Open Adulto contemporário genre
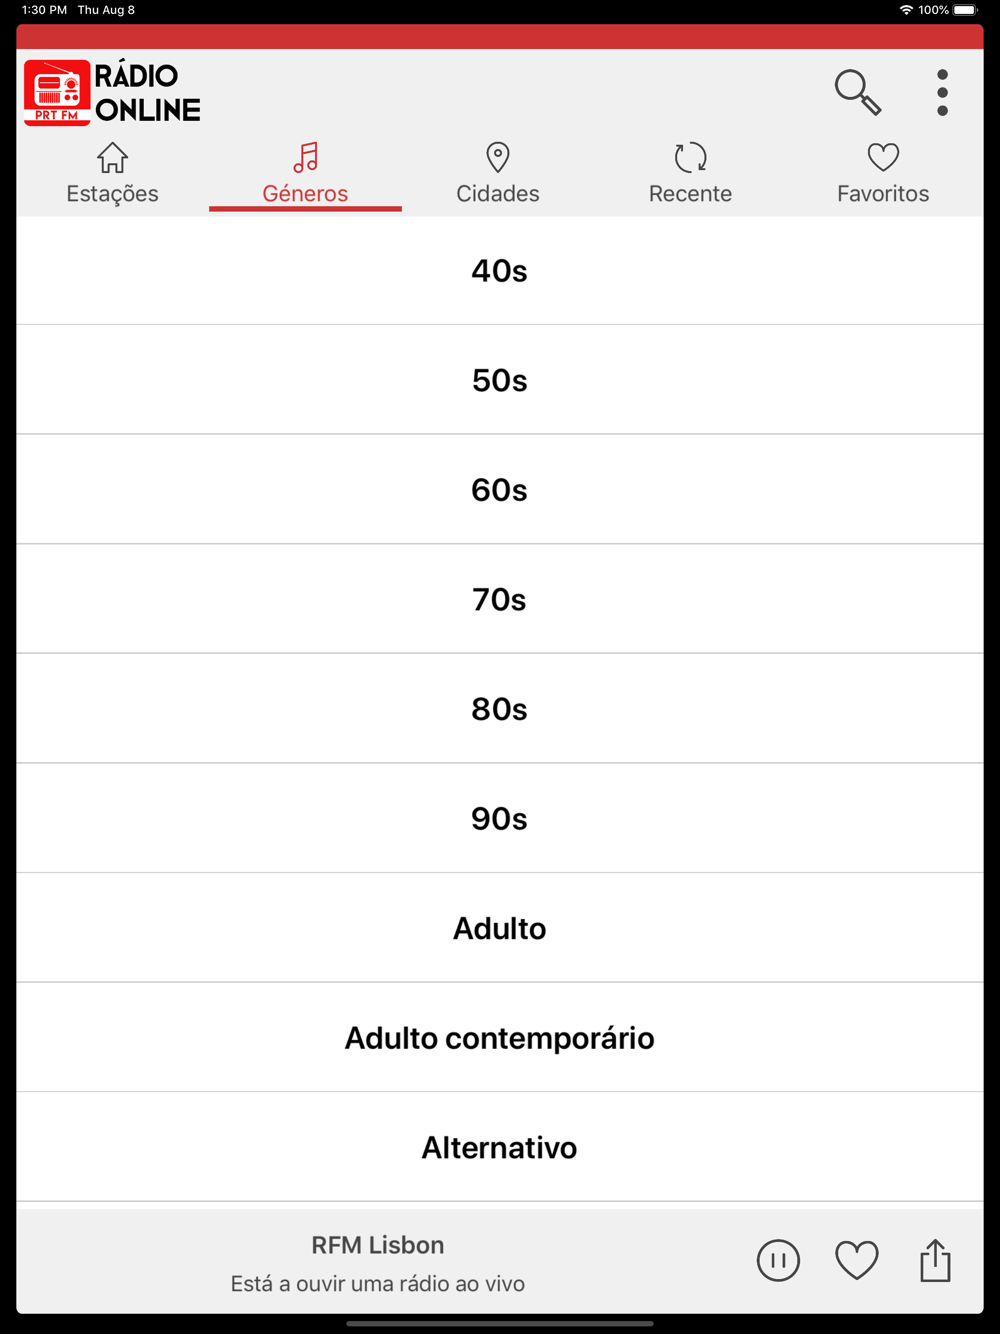This screenshot has height=1334, width=1000. pos(500,1037)
